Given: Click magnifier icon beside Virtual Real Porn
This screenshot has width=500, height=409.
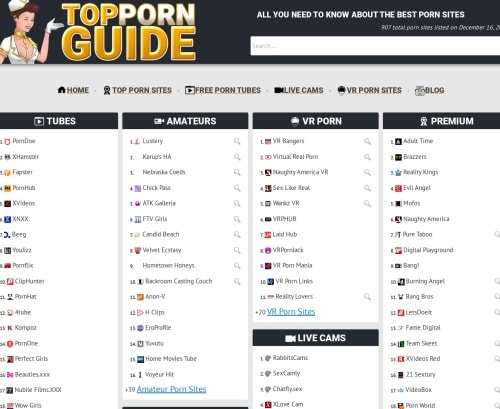Looking at the screenshot, I should (367, 157).
